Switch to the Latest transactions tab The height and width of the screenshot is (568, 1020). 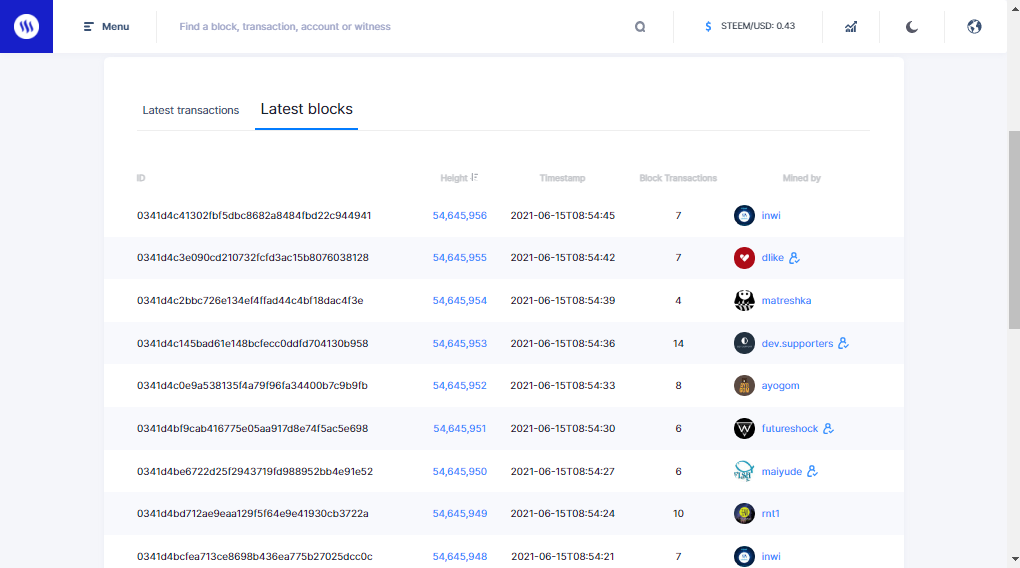coord(191,110)
